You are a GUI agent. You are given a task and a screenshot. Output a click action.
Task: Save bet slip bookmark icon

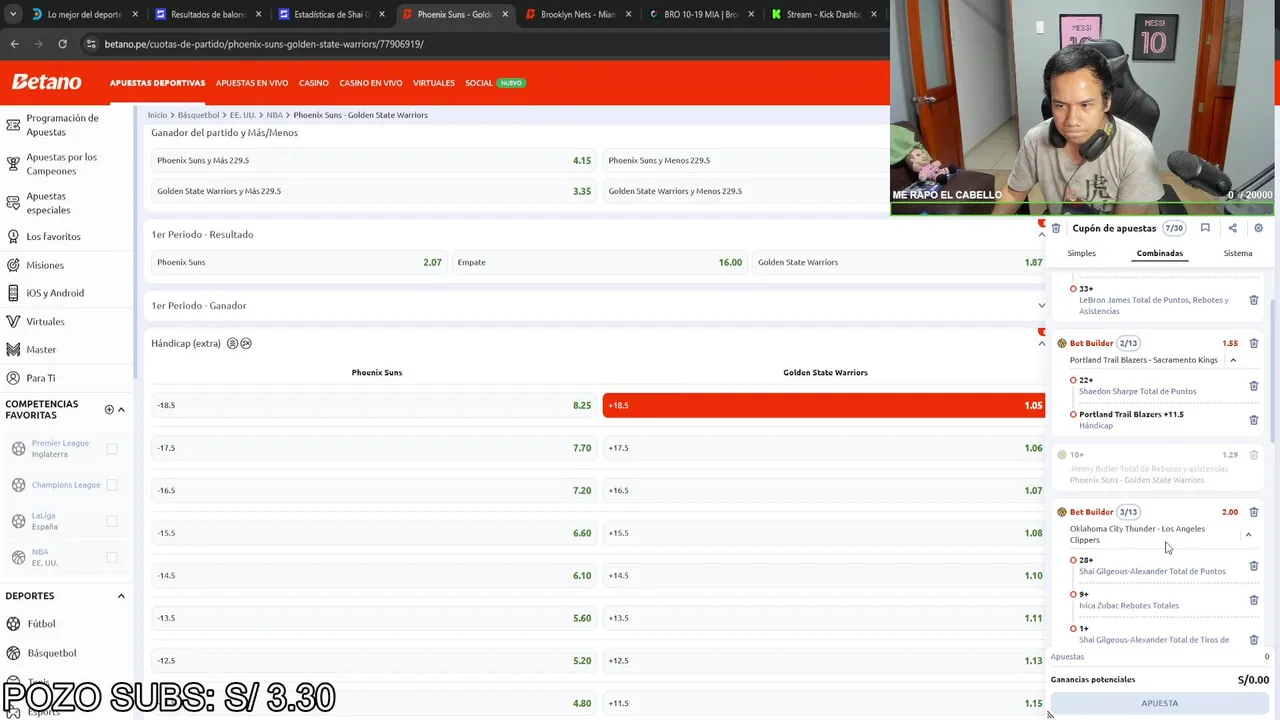pos(1205,228)
